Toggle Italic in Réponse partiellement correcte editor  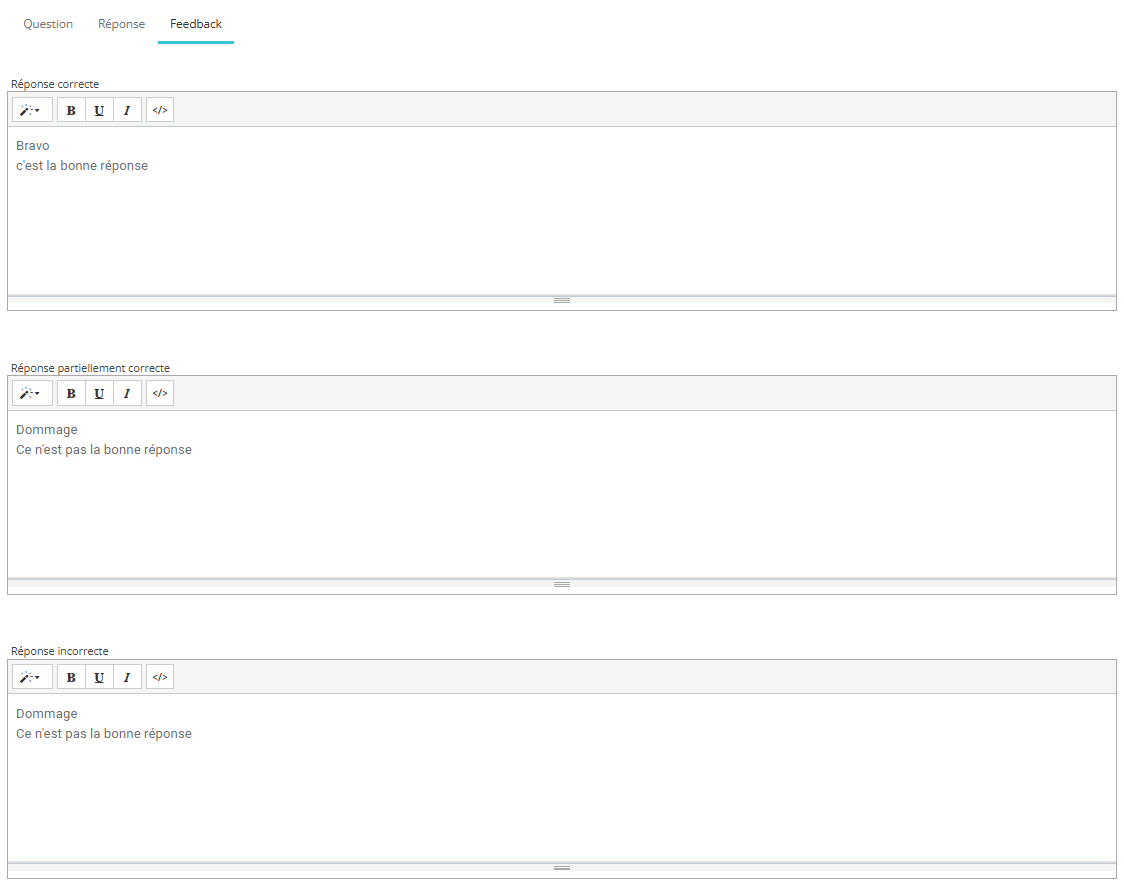[x=127, y=394]
